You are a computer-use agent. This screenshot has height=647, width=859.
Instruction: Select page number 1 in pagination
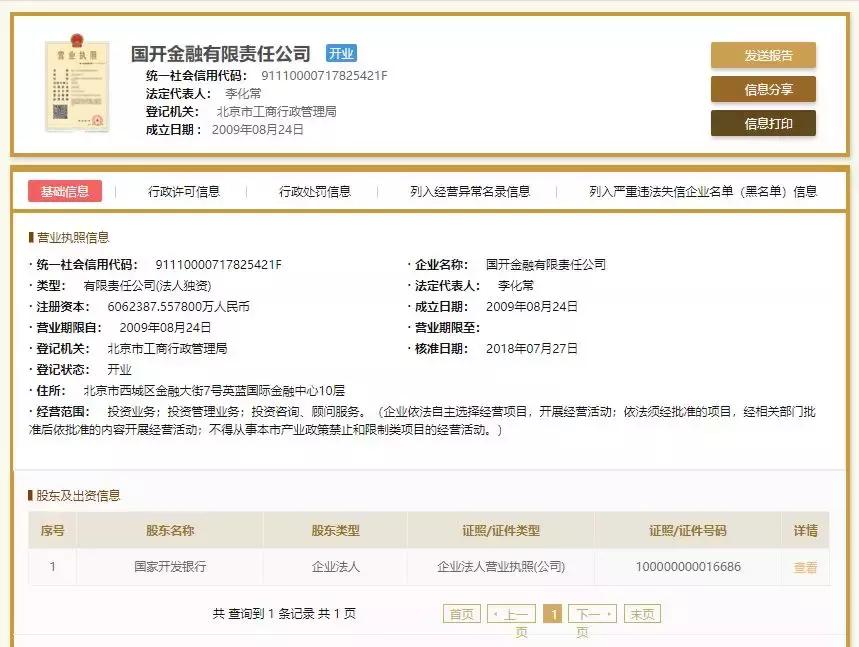[553, 613]
